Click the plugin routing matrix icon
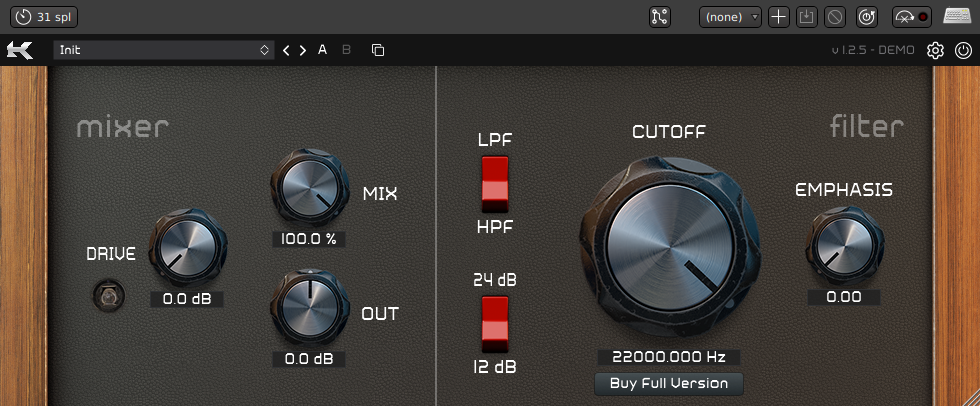Screen dimensions: 980x406 [659, 17]
